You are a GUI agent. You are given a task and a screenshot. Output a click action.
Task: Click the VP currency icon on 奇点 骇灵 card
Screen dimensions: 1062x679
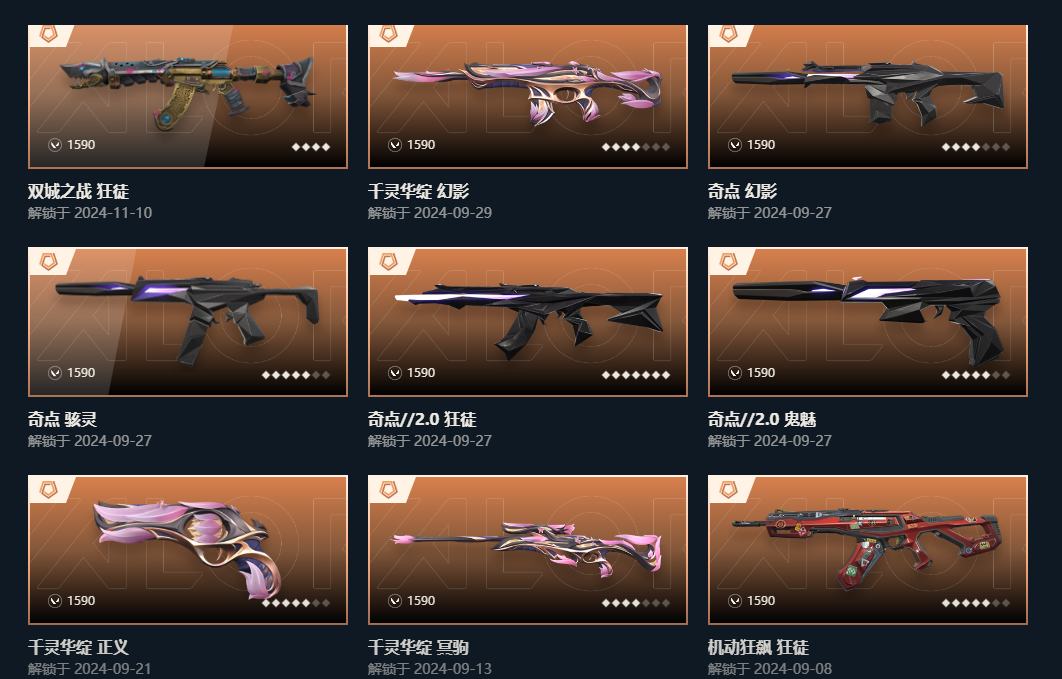click(54, 373)
